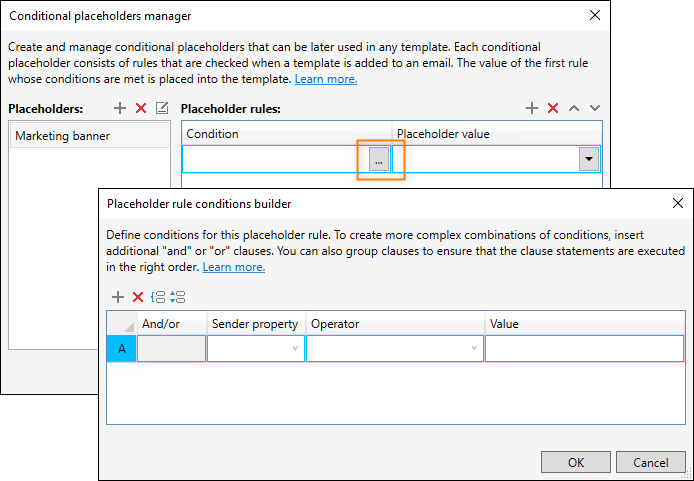Open the Operator dropdown
694x481 pixels.
point(395,348)
